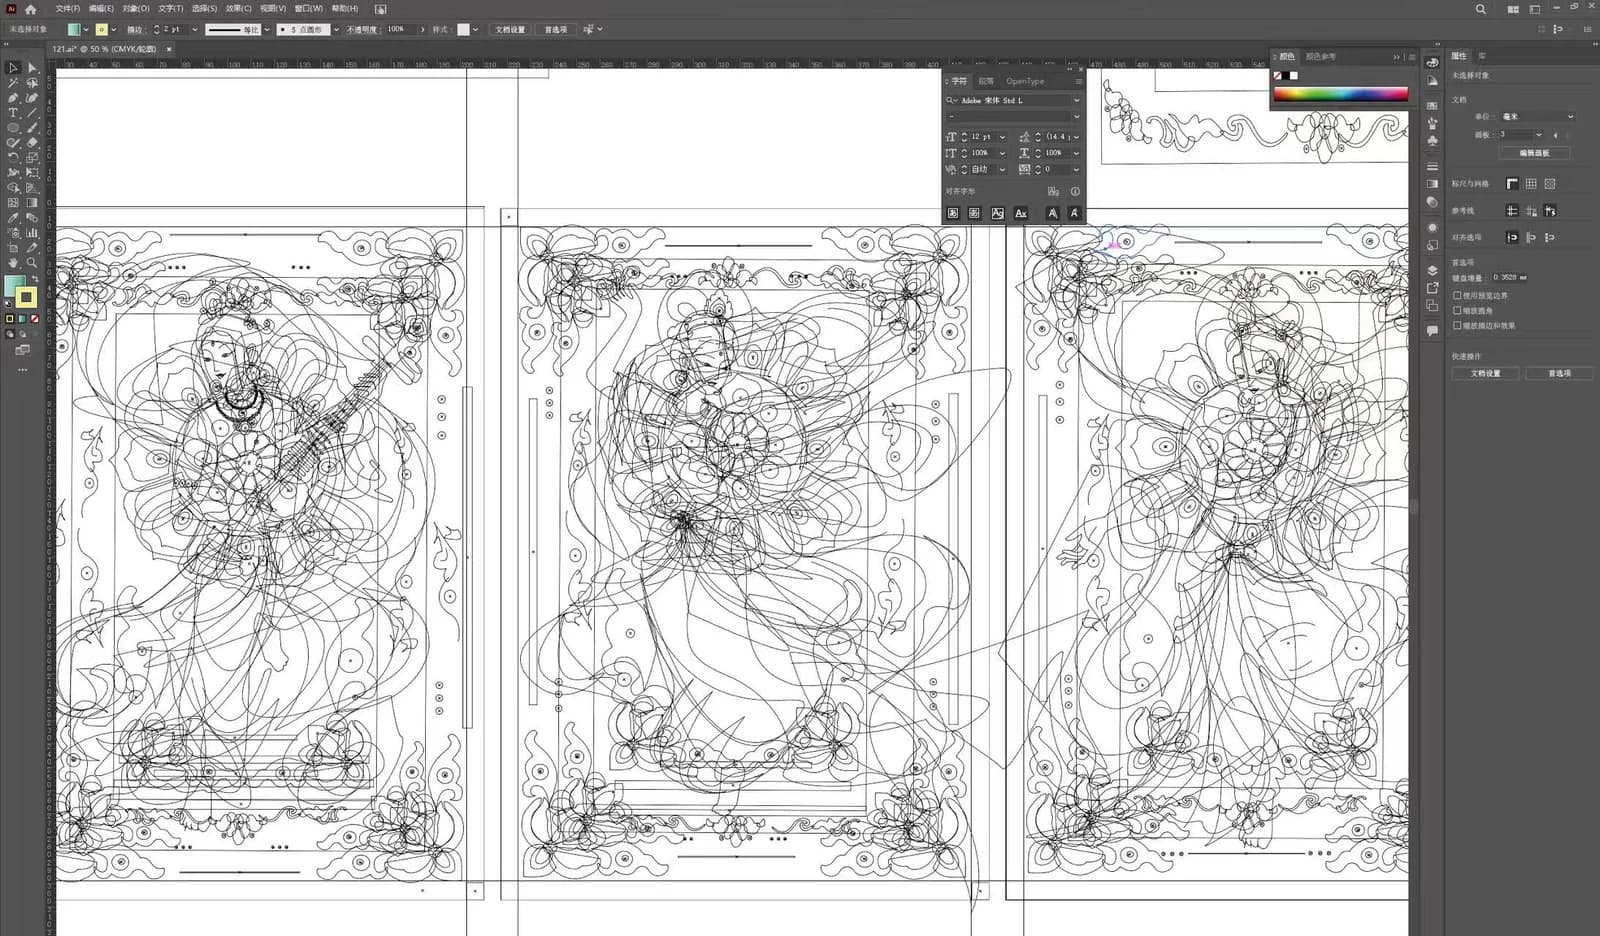The width and height of the screenshot is (1600, 936).
Task: Enable the 缩放描边和效果 checkbox
Action: [1457, 326]
